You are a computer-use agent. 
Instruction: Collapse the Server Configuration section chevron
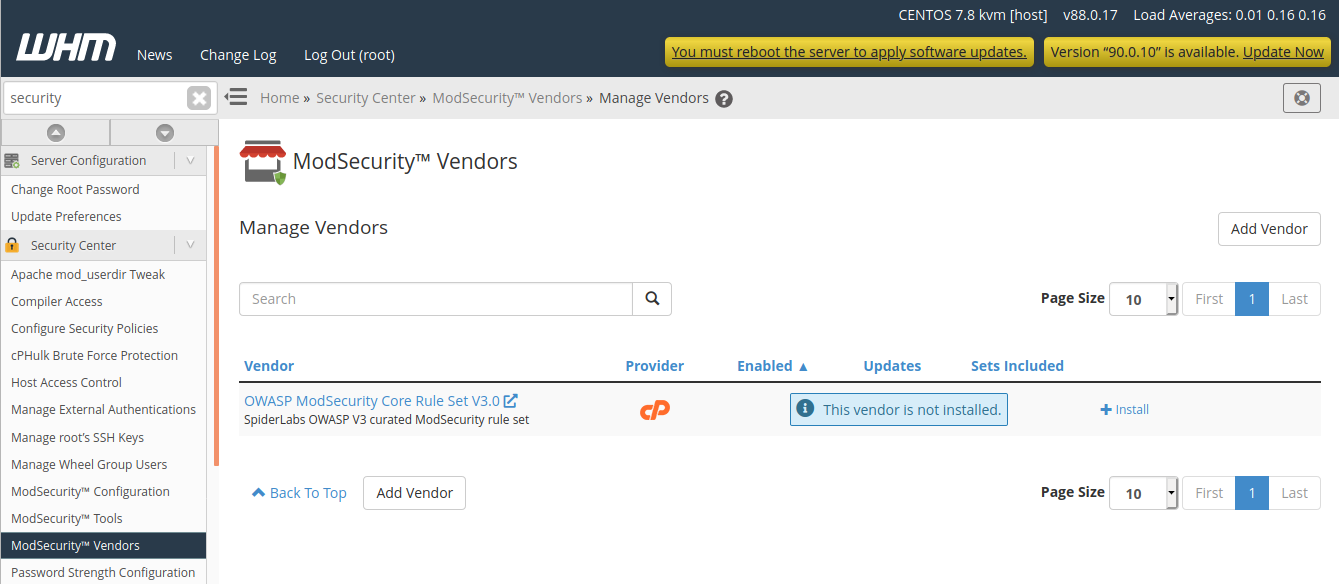[190, 160]
